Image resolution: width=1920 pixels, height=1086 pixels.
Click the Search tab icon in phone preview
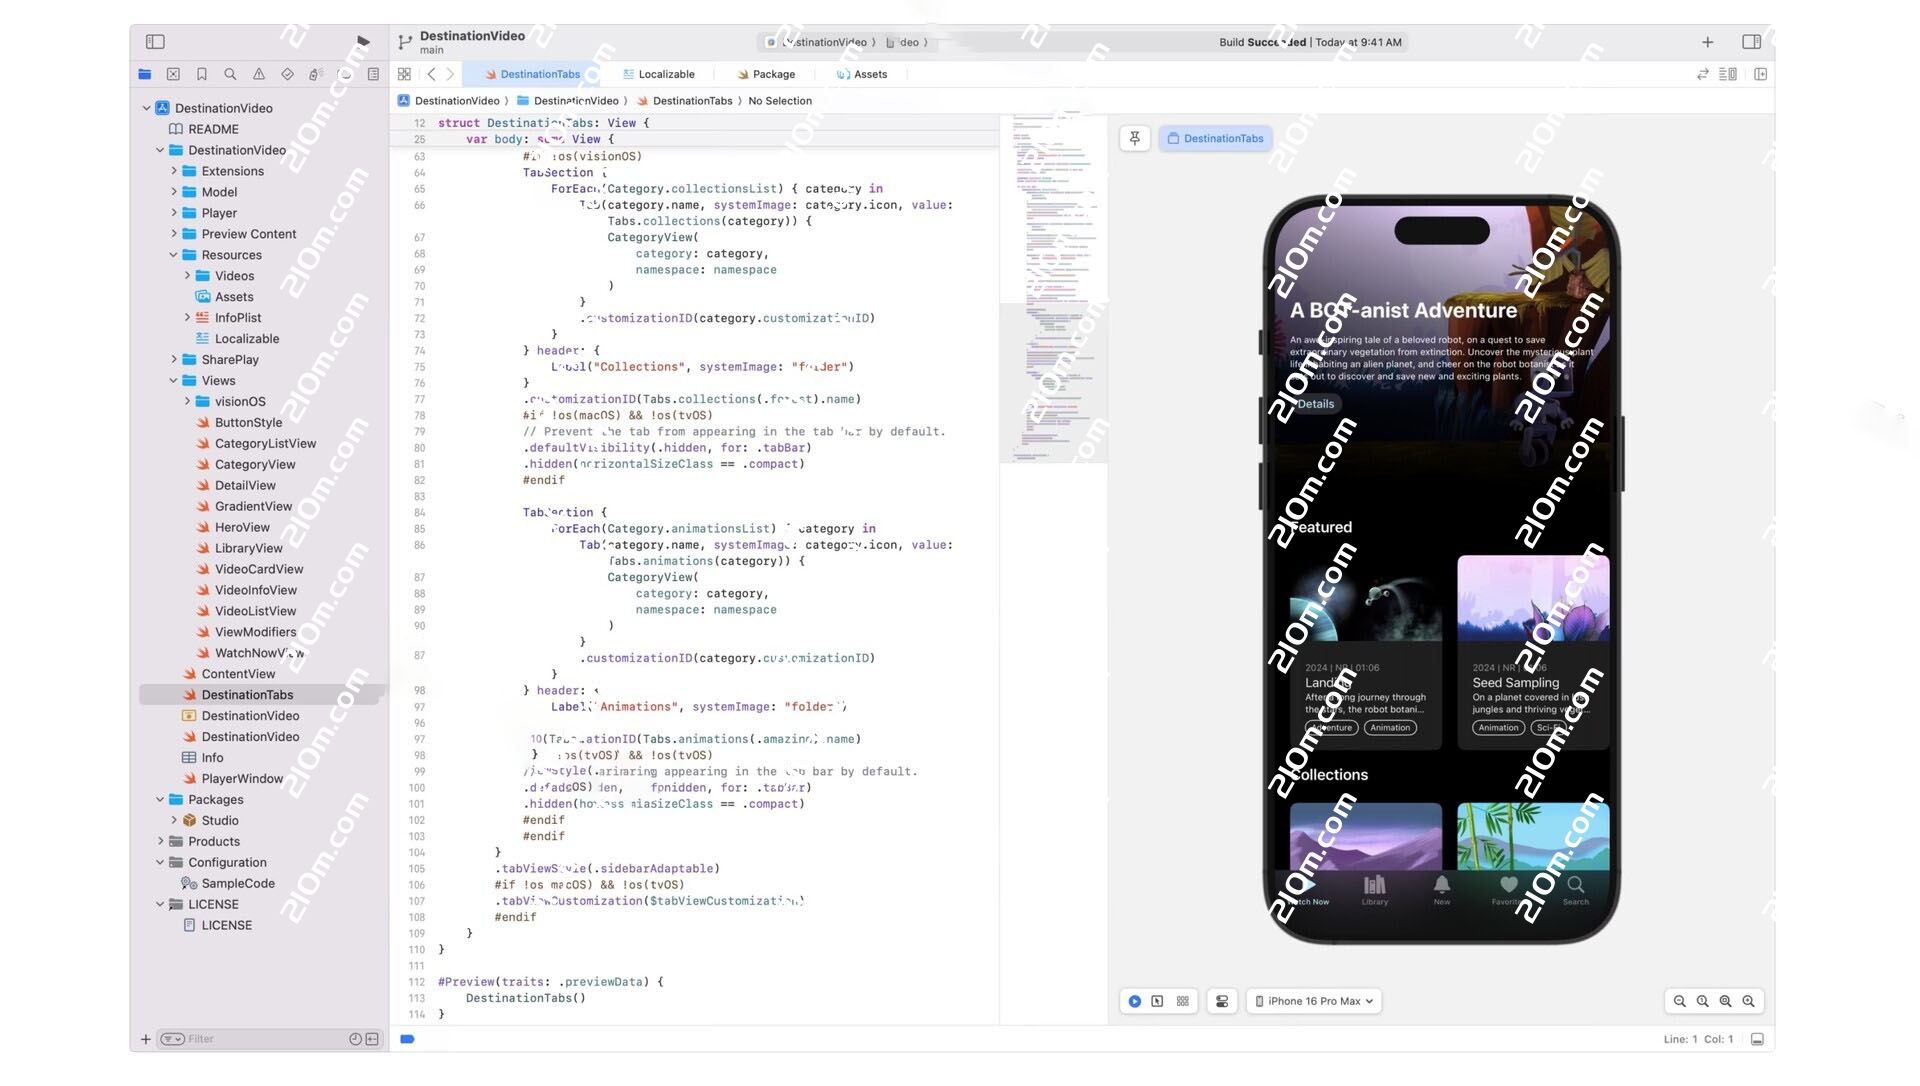click(1575, 887)
